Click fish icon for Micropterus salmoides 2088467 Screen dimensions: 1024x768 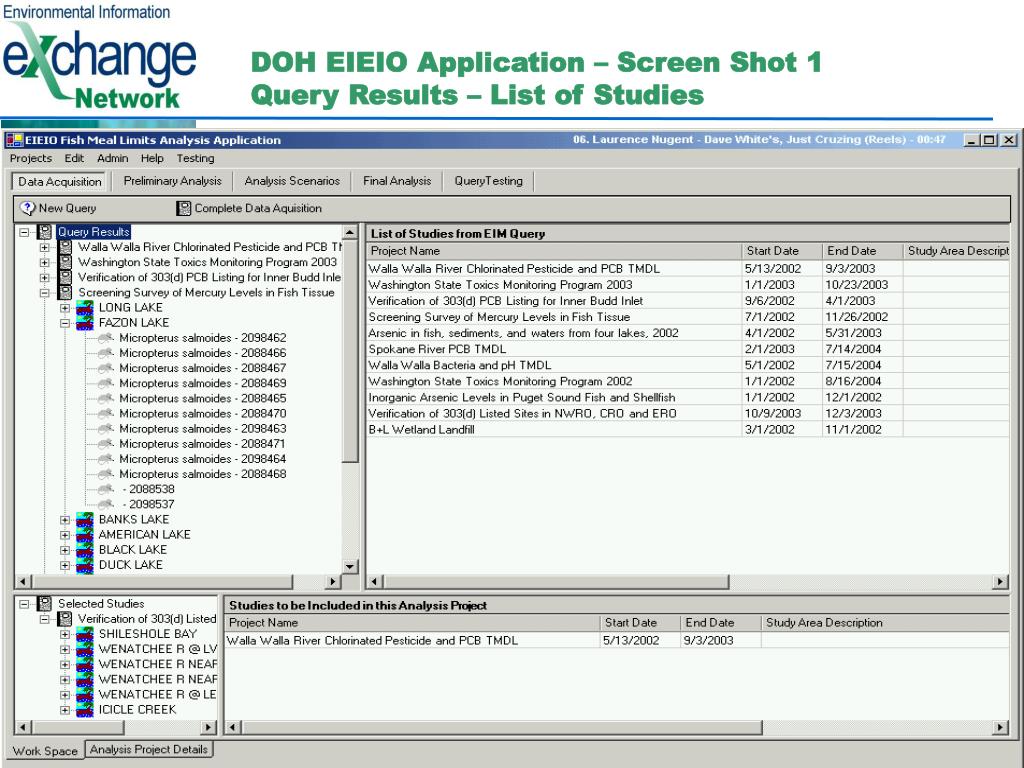[106, 368]
